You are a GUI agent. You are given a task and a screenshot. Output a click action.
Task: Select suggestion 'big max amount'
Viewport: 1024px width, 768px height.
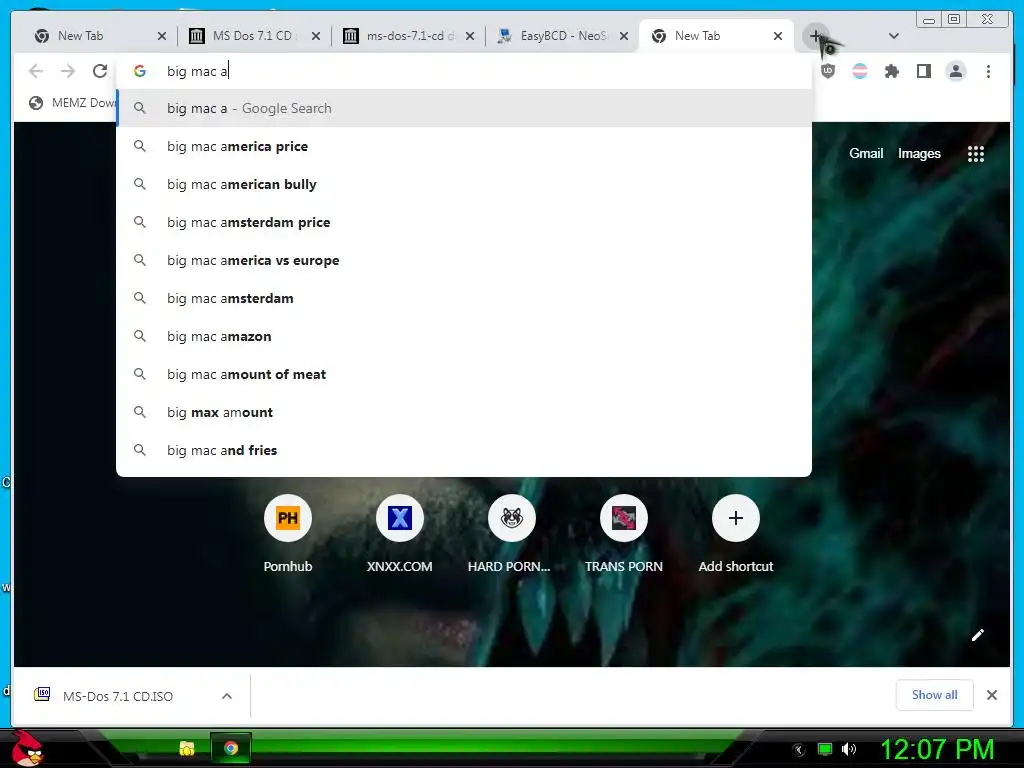(464, 412)
